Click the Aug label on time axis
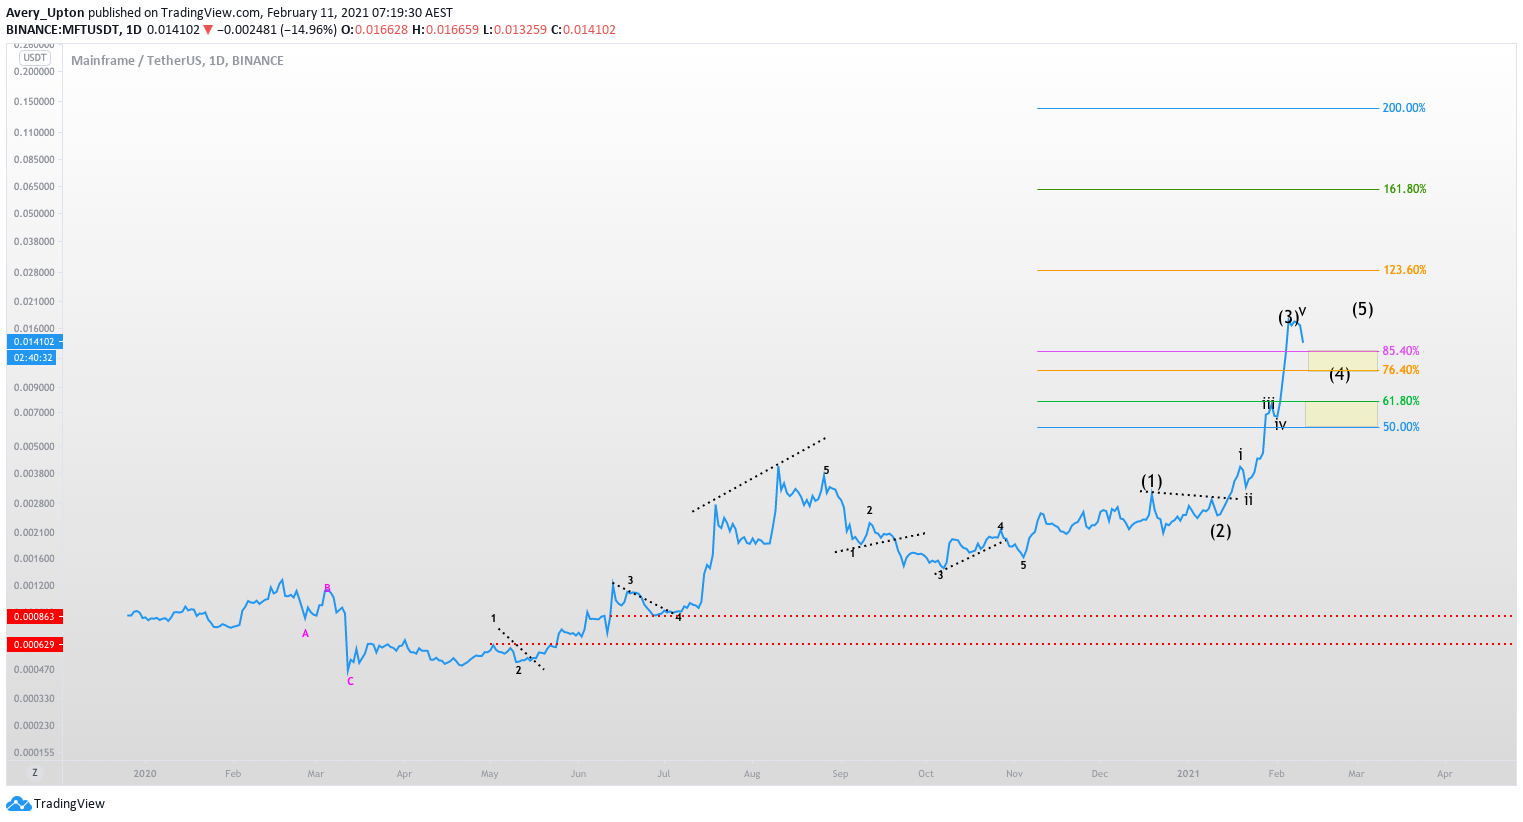Image resolution: width=1523 pixels, height=822 pixels. [x=752, y=774]
